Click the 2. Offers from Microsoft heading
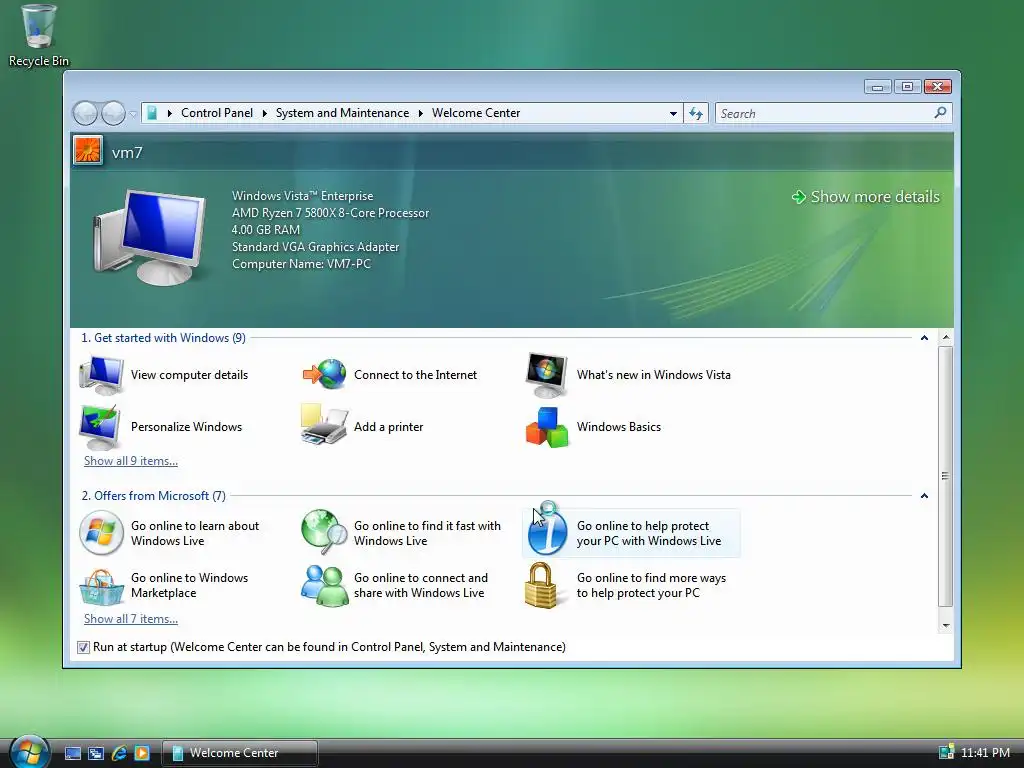This screenshot has width=1024, height=768. coord(153,496)
